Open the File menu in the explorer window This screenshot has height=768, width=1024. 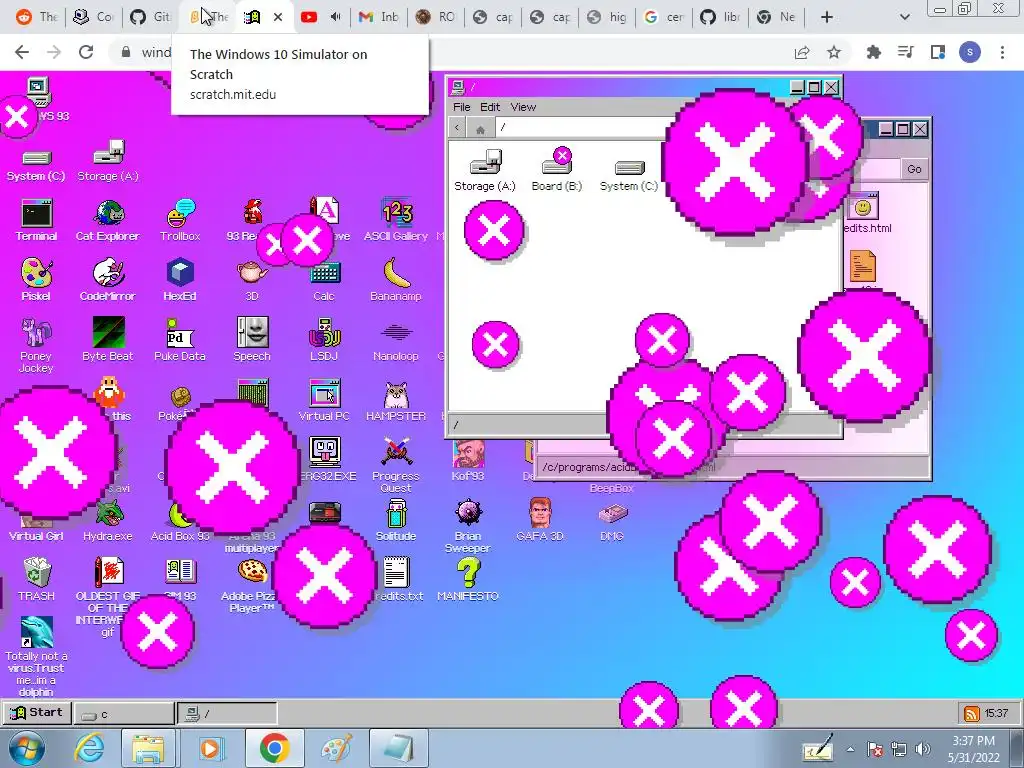(461, 107)
